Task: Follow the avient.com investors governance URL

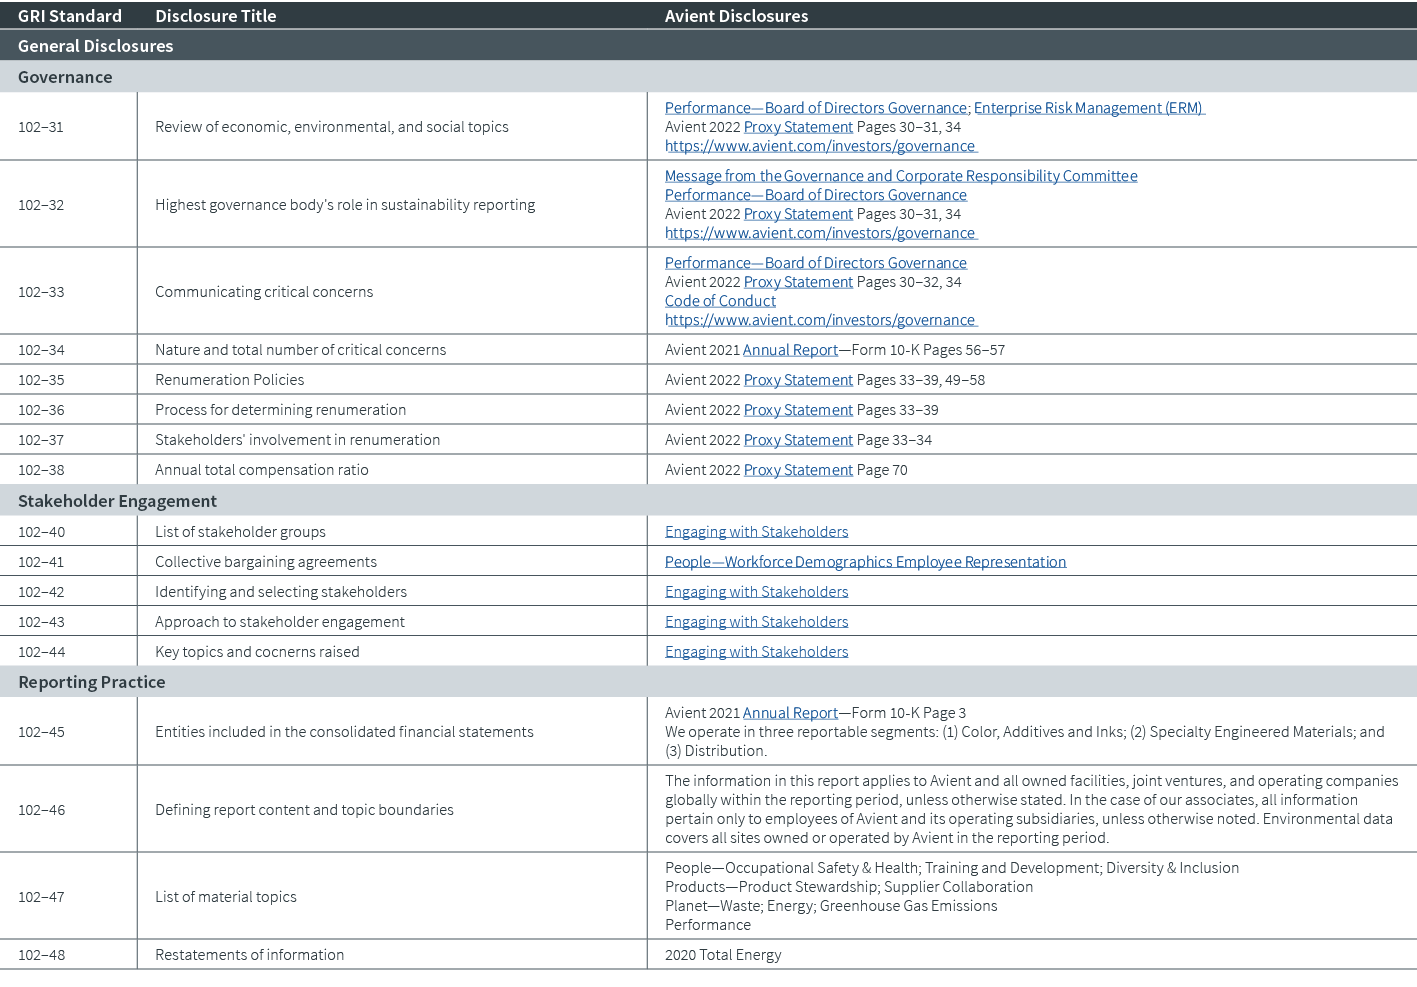Action: coord(819,145)
